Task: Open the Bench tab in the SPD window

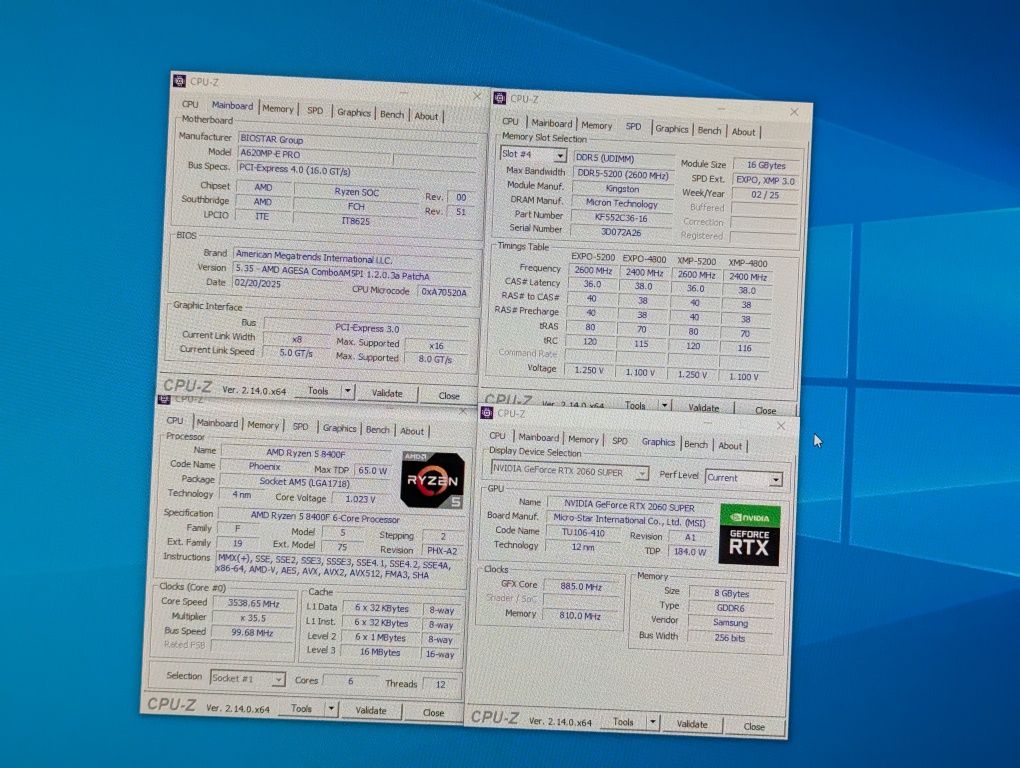Action: tap(709, 130)
